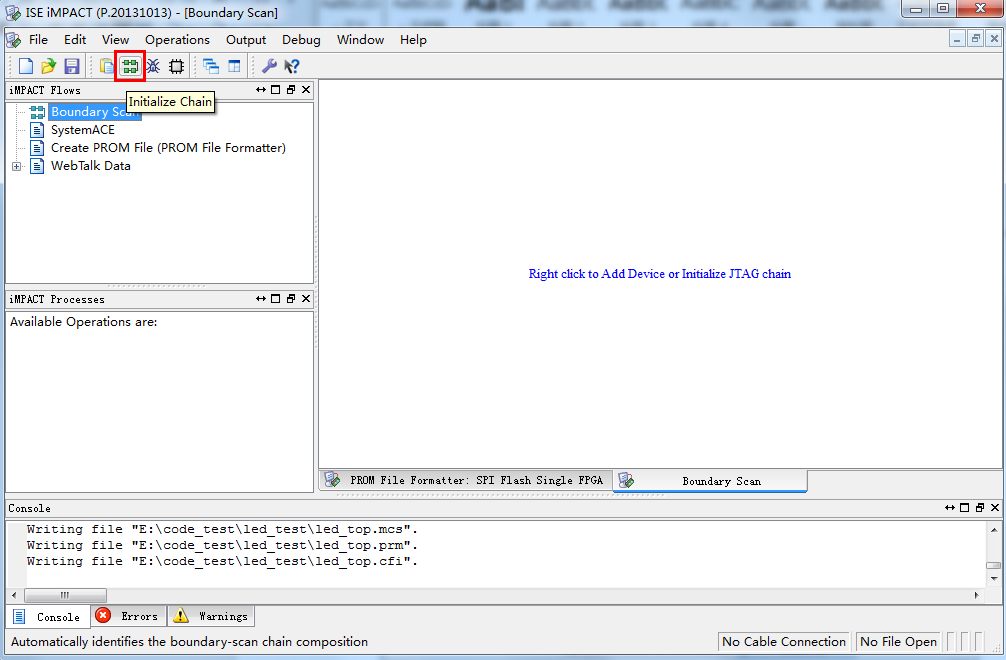The image size is (1006, 660).
Task: Maximize the iMPACT Processes panel
Action: [x=275, y=299]
